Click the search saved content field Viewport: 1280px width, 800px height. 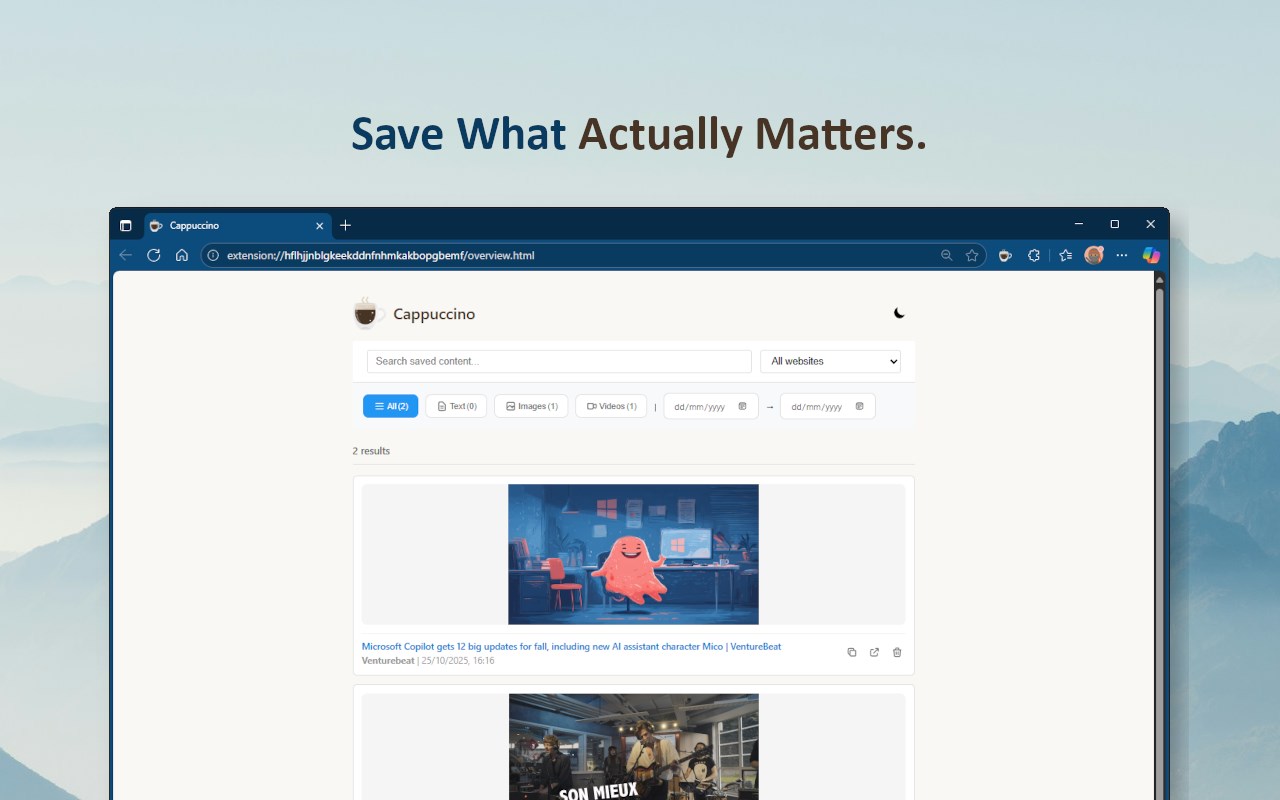click(x=559, y=361)
